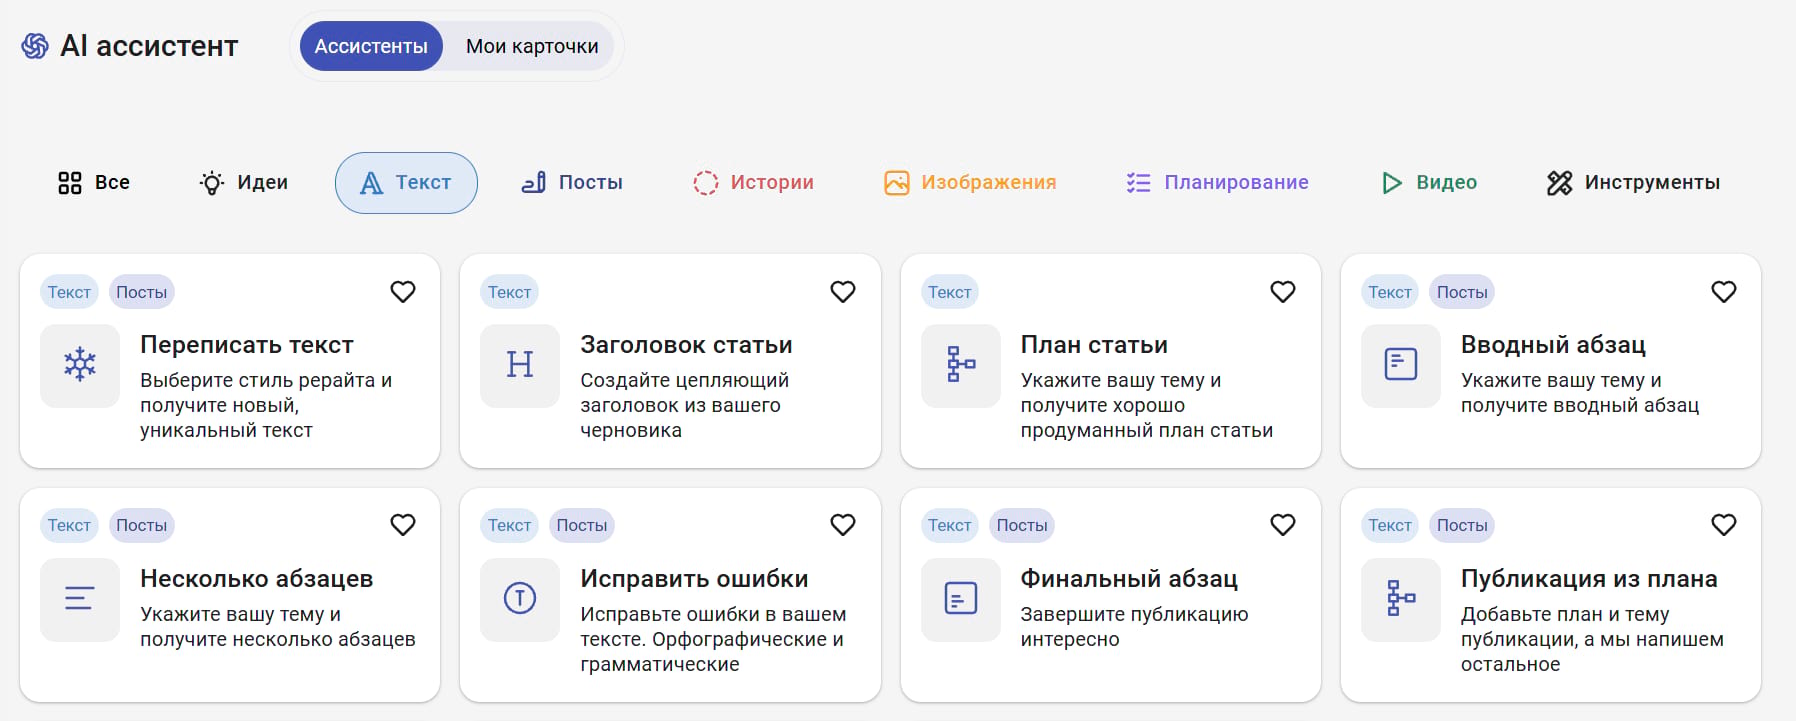
Task: Click the Текст tag on Несколько абзацев card
Action: tap(69, 525)
